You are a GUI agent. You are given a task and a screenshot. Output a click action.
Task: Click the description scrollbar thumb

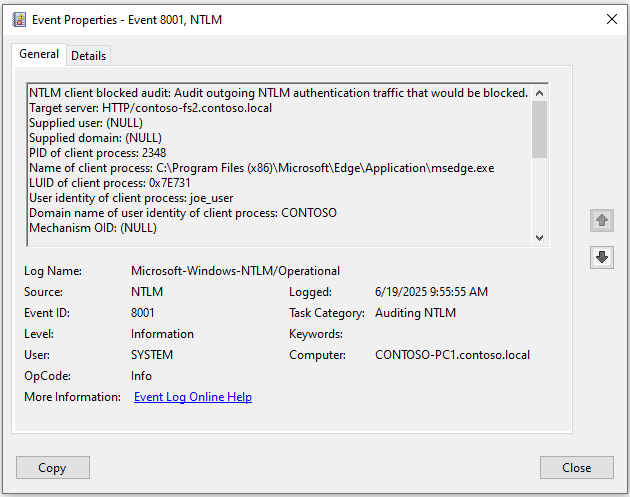pyautogui.click(x=540, y=129)
